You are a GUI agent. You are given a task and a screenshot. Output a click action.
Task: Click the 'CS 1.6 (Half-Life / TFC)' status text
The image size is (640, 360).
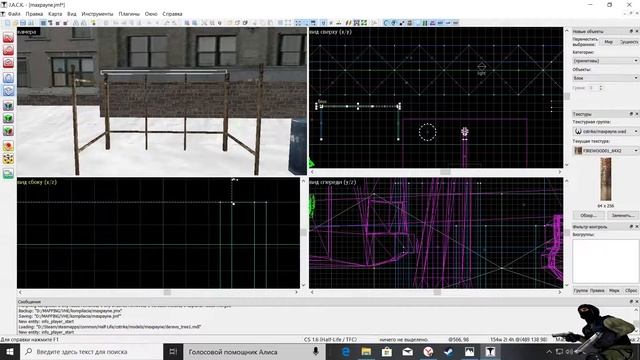coord(330,340)
